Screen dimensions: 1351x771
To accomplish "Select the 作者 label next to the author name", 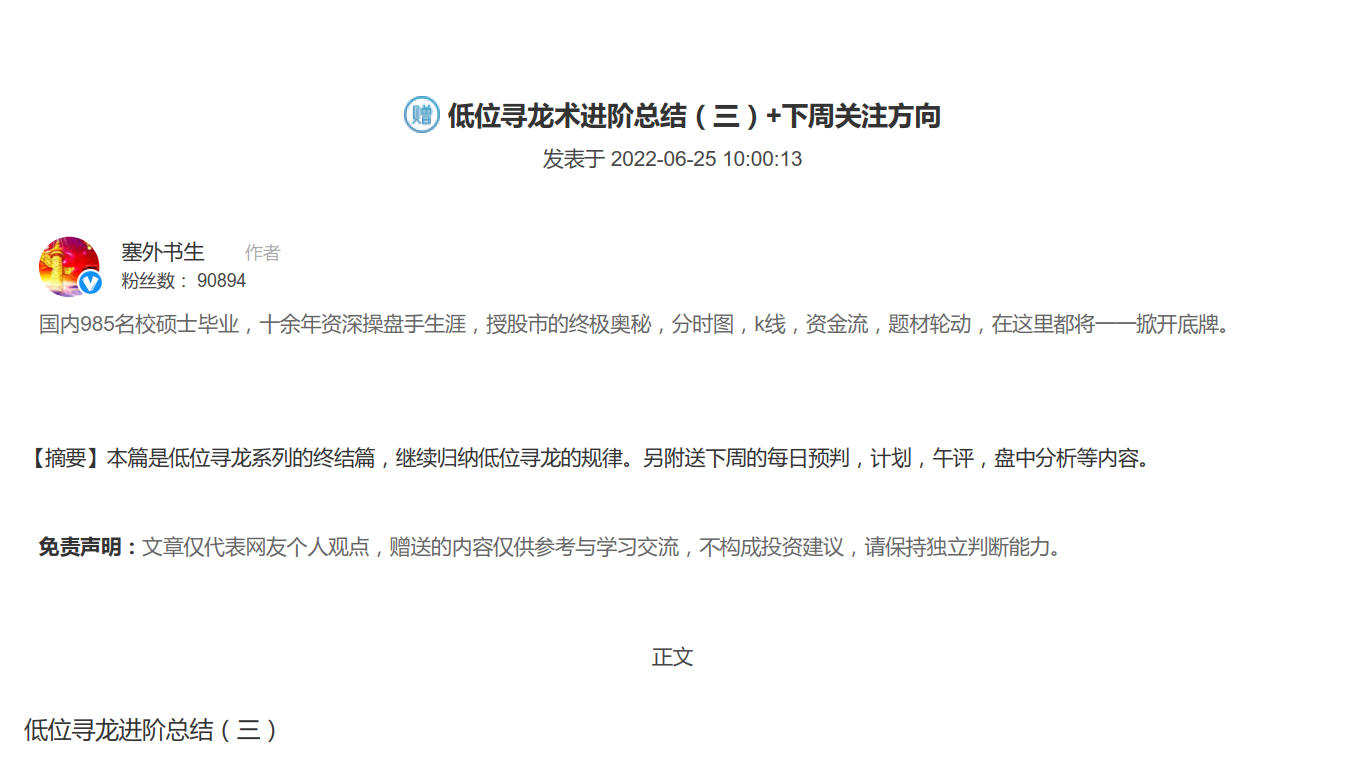I will click(x=262, y=252).
